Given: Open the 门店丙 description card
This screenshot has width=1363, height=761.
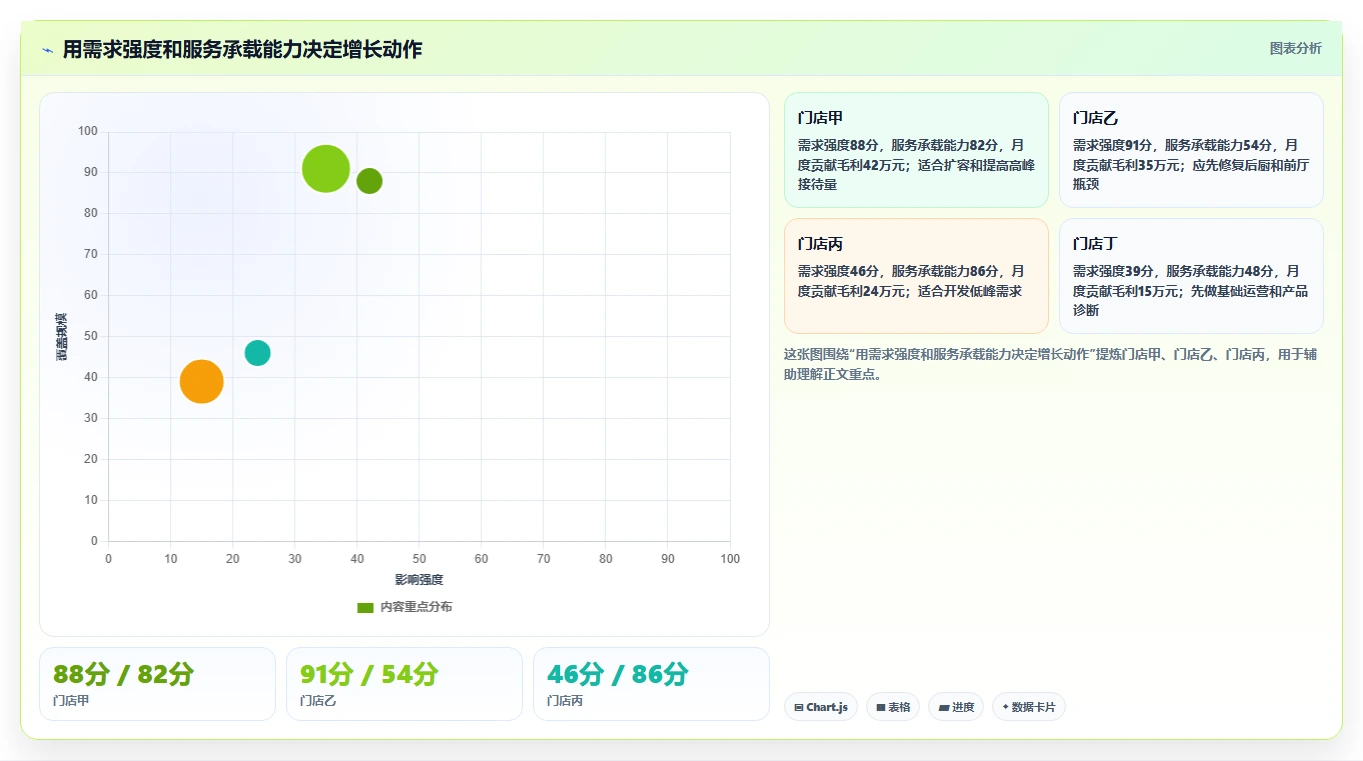Looking at the screenshot, I should pos(916,276).
